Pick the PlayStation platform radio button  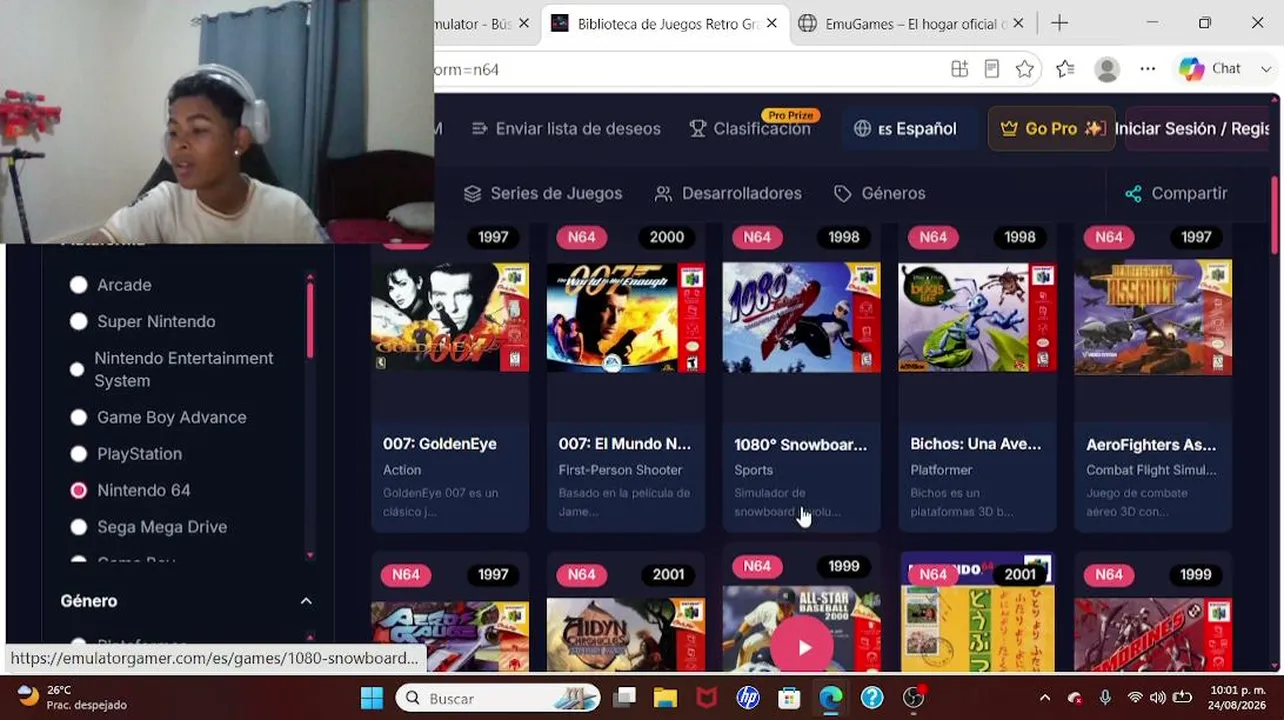pyautogui.click(x=78, y=454)
